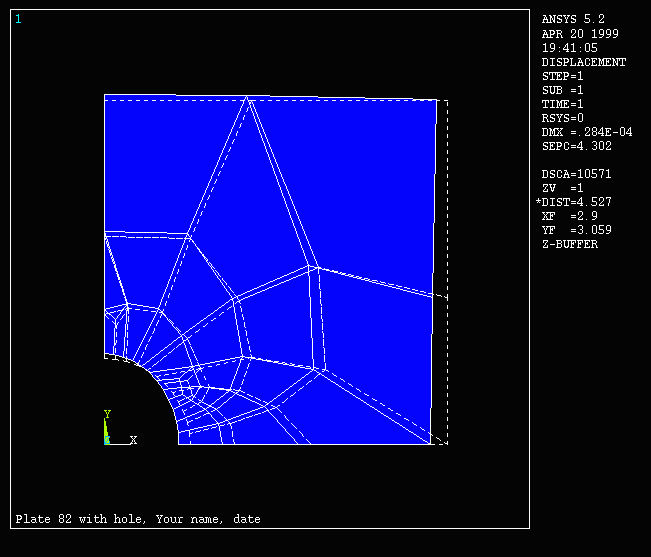
Task: Click the 'DSCA=10571' scale value
Action: (x=577, y=174)
